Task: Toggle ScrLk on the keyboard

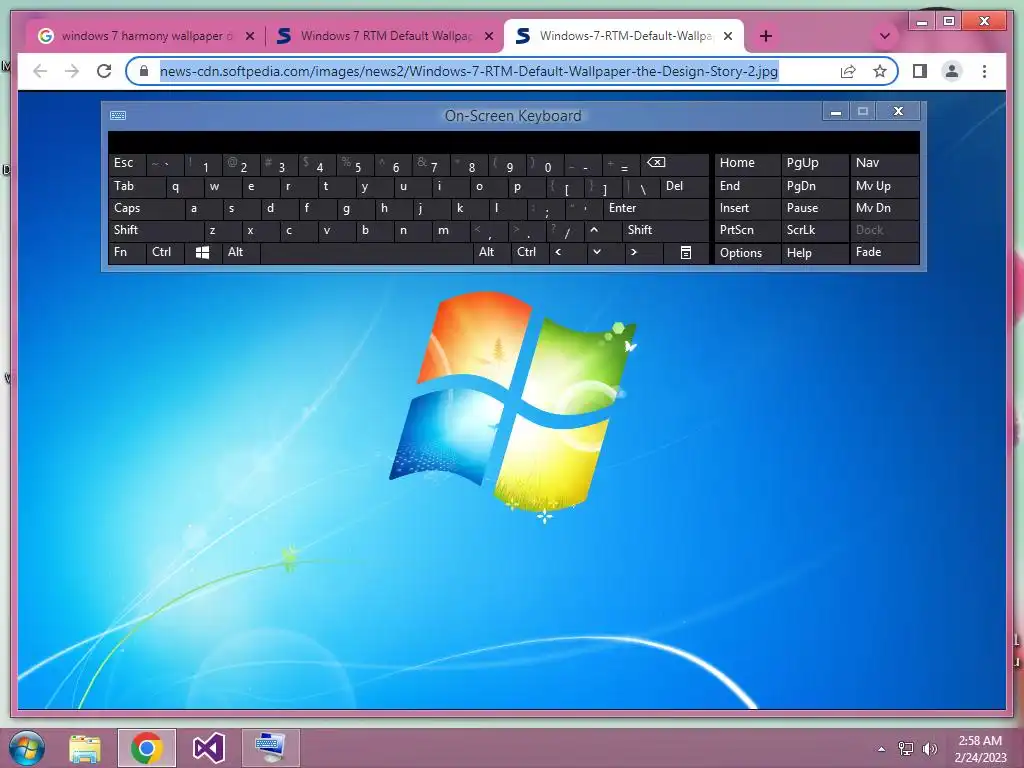Action: [x=813, y=231]
